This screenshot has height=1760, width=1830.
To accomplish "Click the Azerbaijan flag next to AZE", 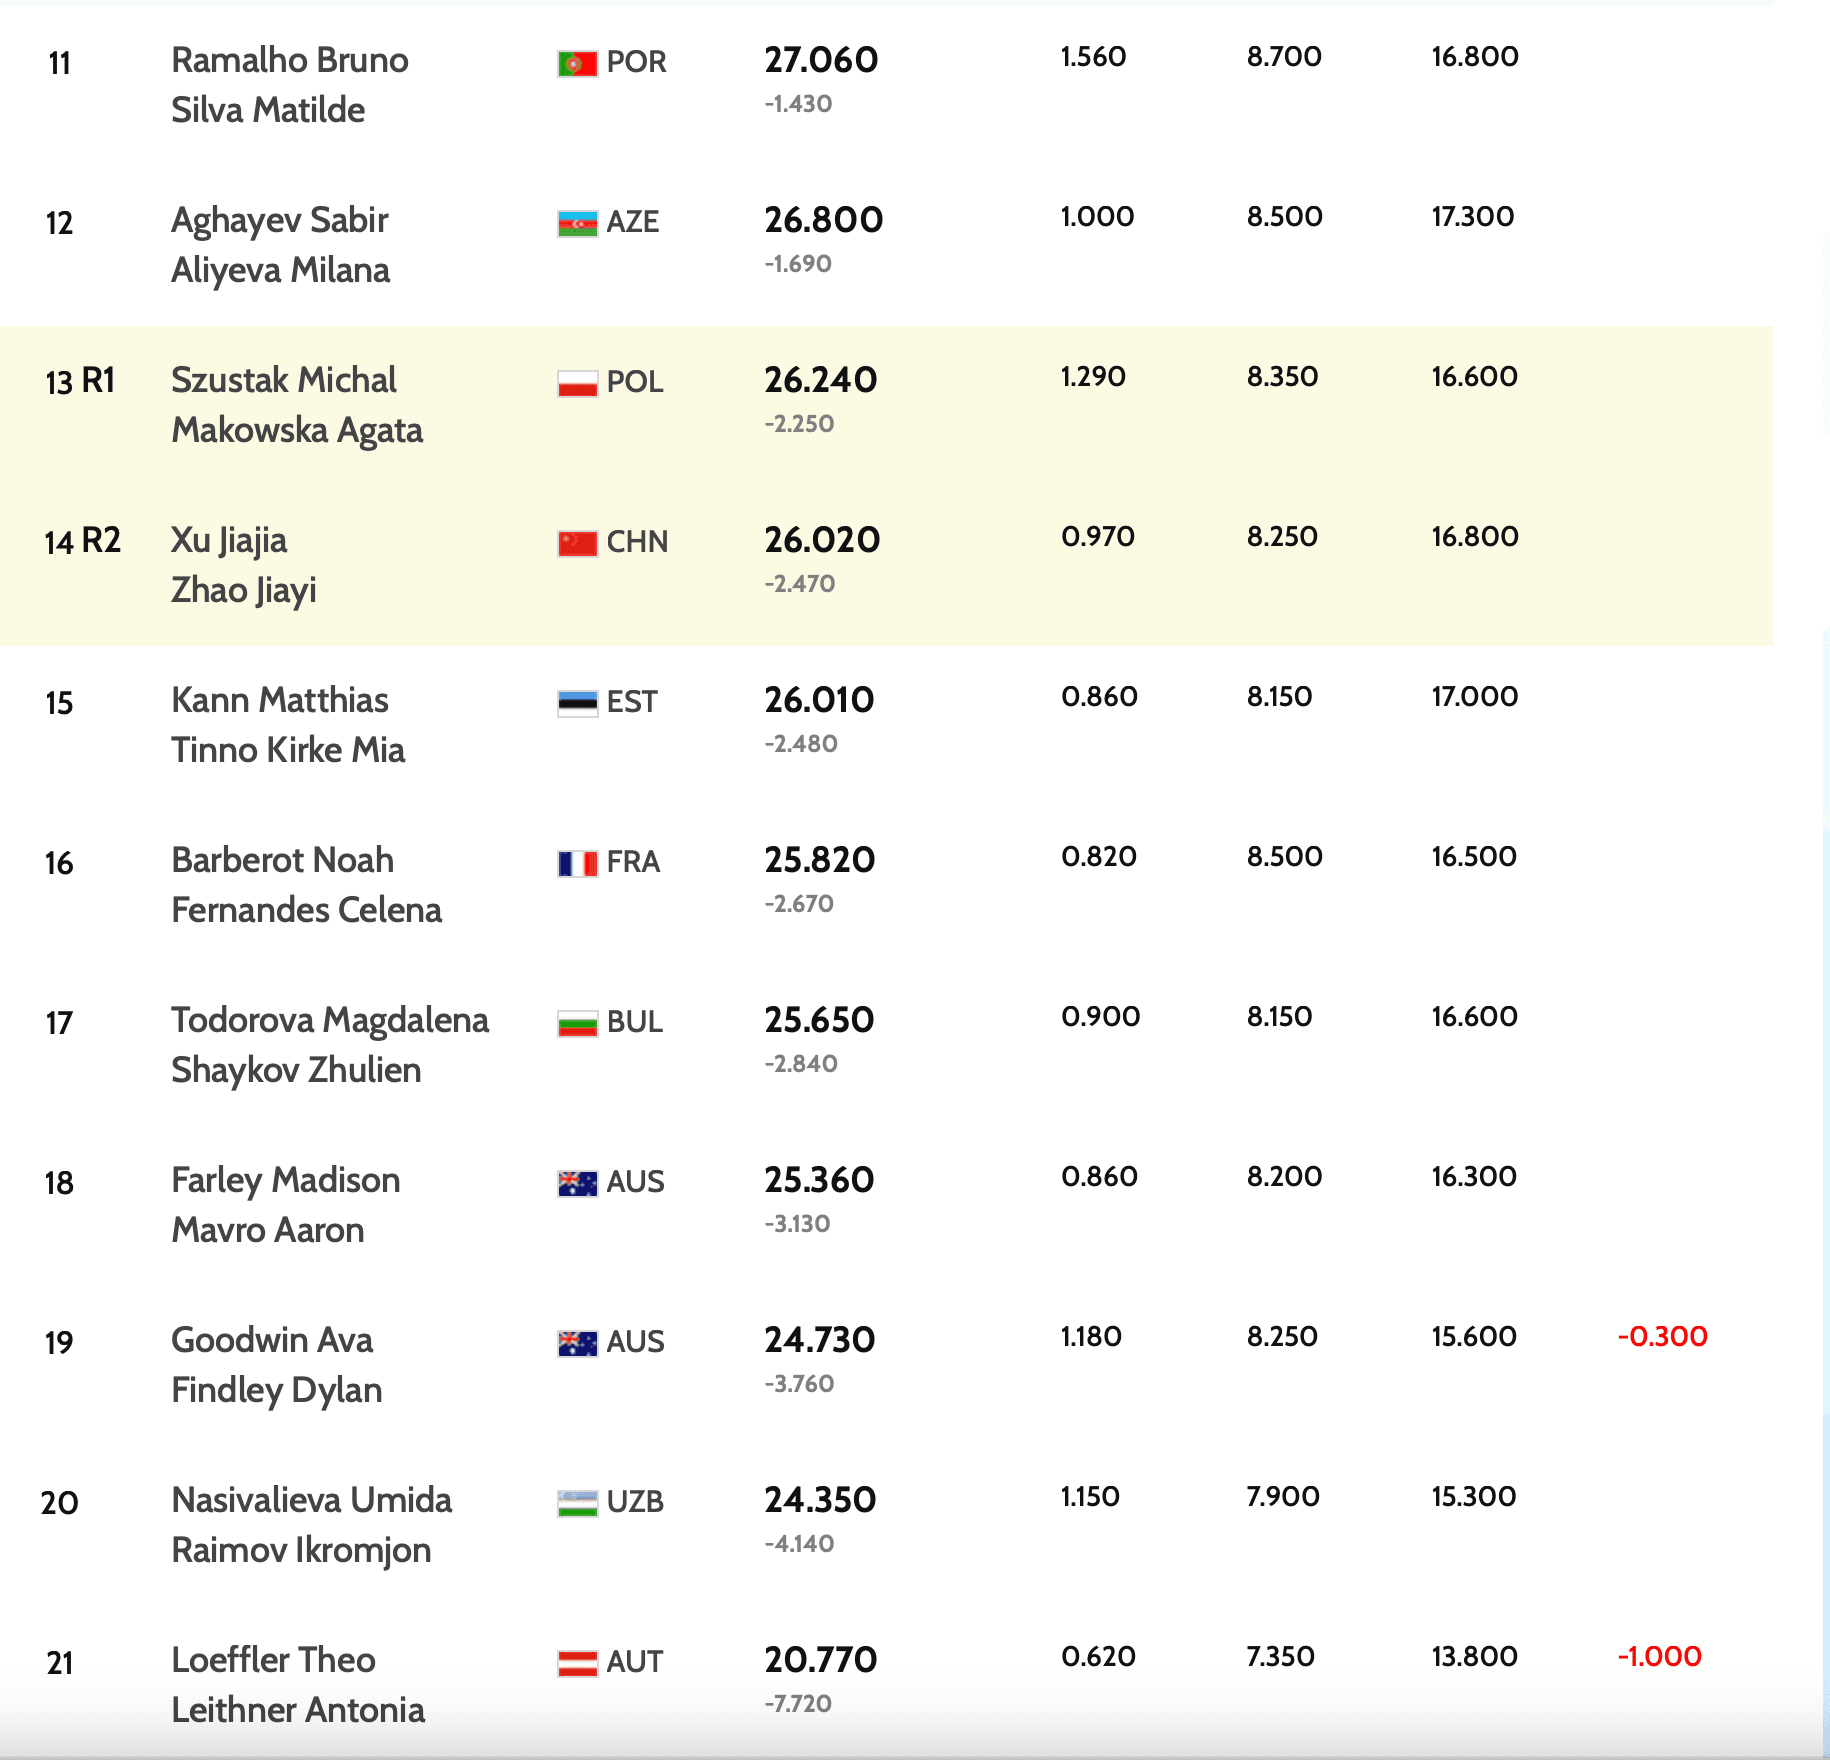I will coord(577,223).
